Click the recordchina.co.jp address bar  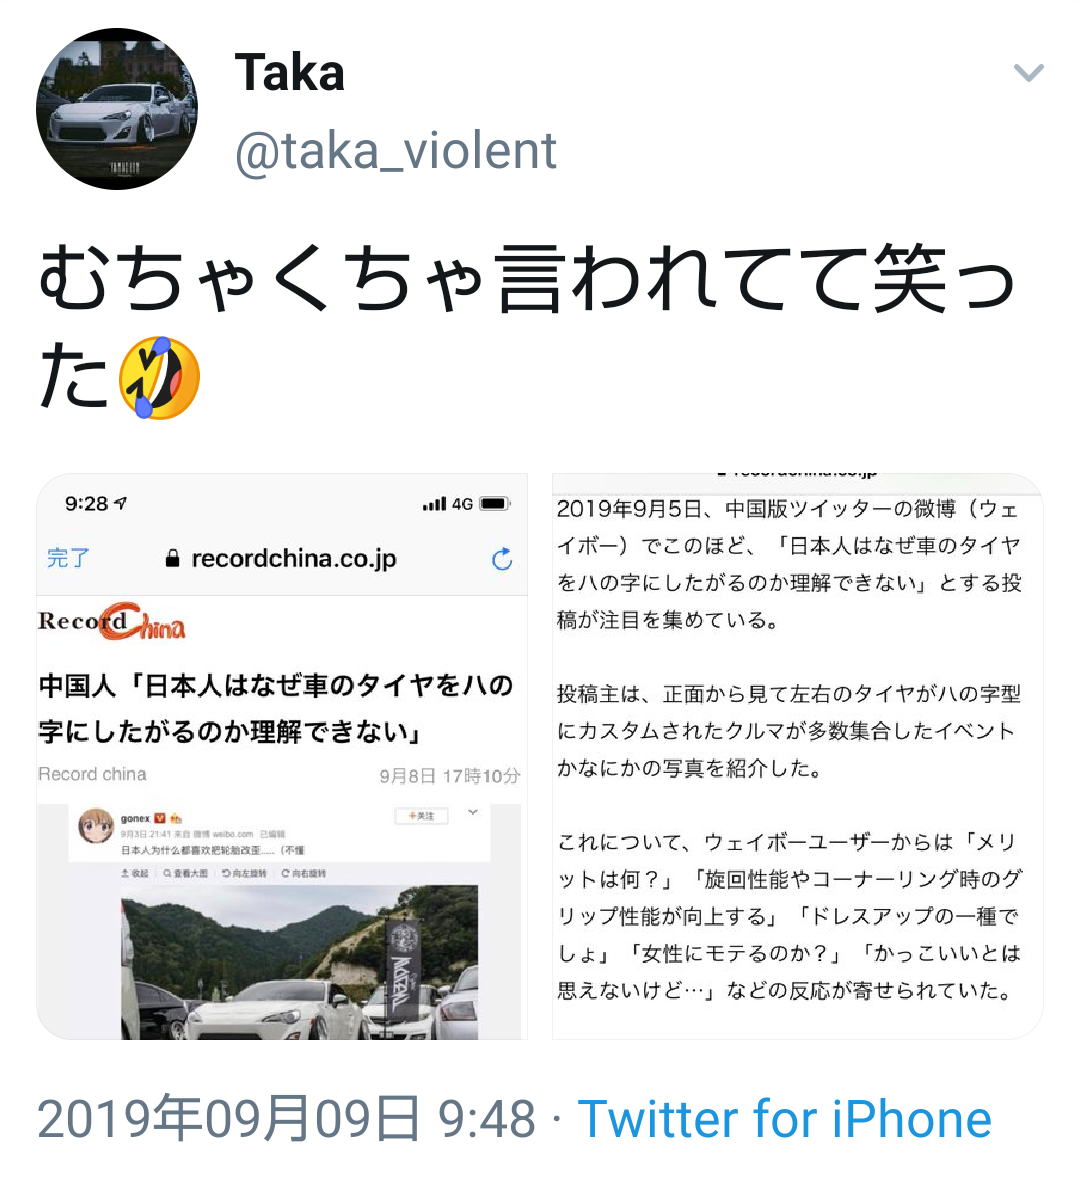(281, 559)
